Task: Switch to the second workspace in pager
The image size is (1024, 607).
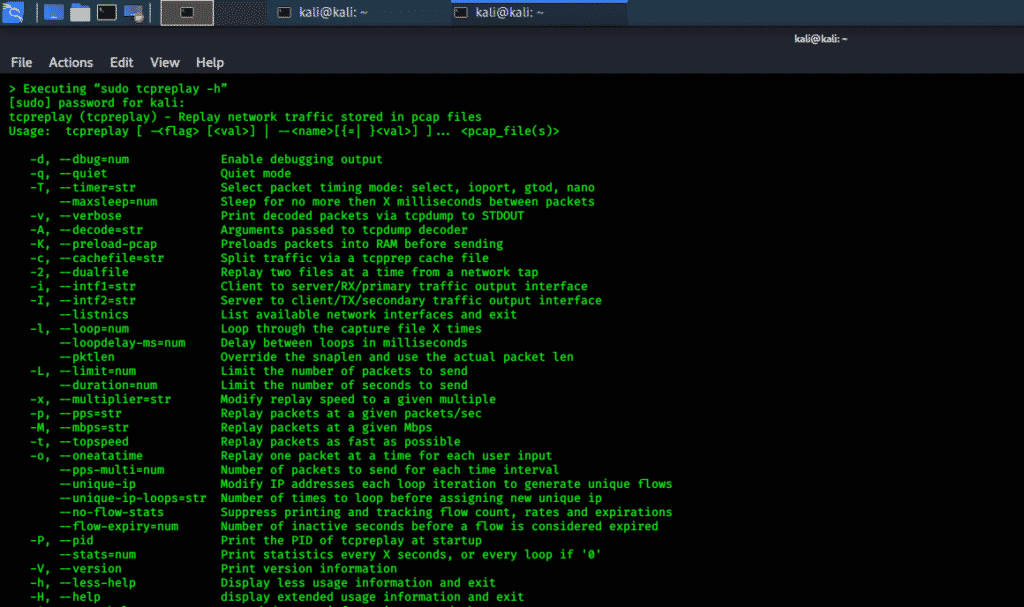Action: (240, 12)
